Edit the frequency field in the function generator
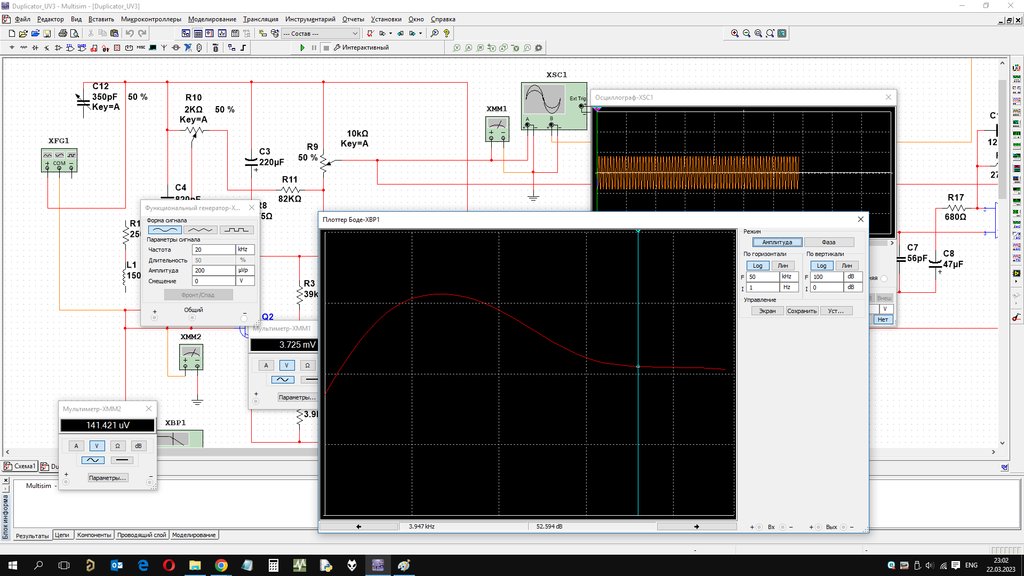The width and height of the screenshot is (1024, 576). pos(214,249)
